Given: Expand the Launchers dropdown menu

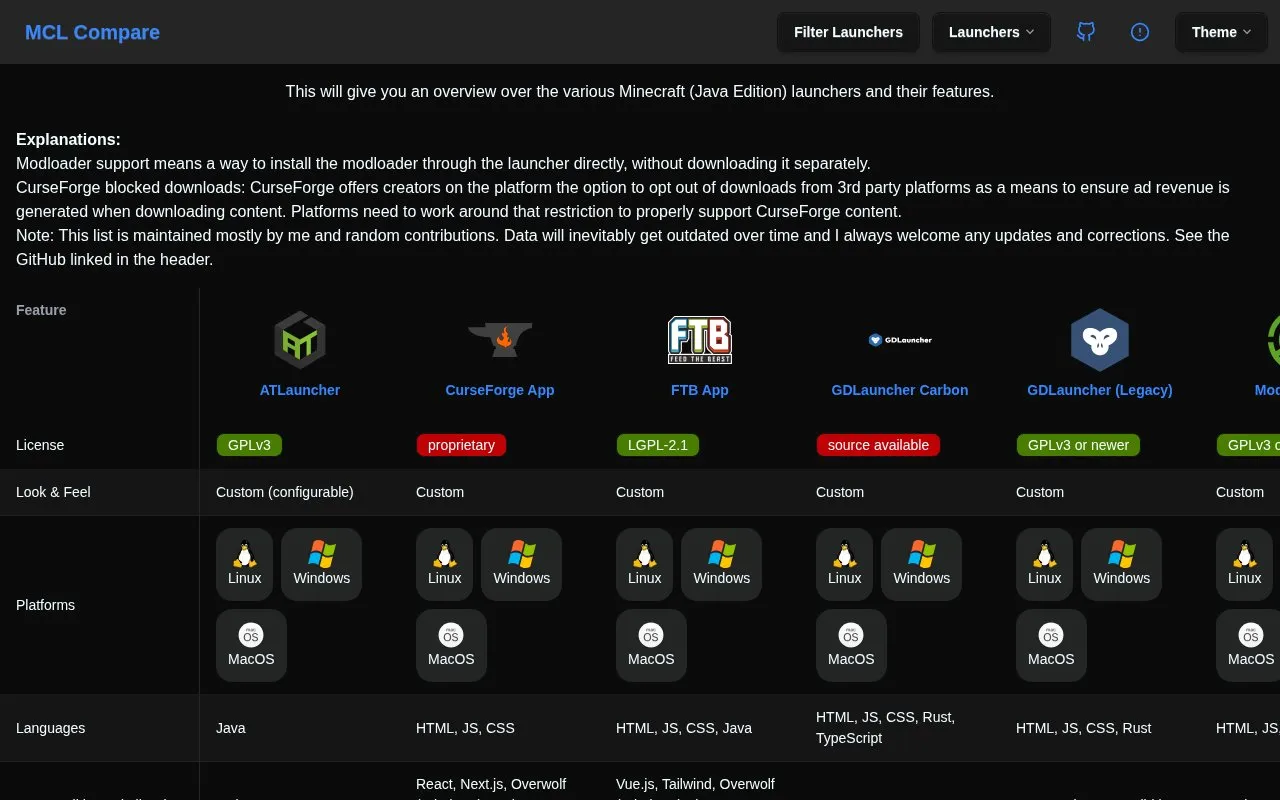Looking at the screenshot, I should coord(991,32).
